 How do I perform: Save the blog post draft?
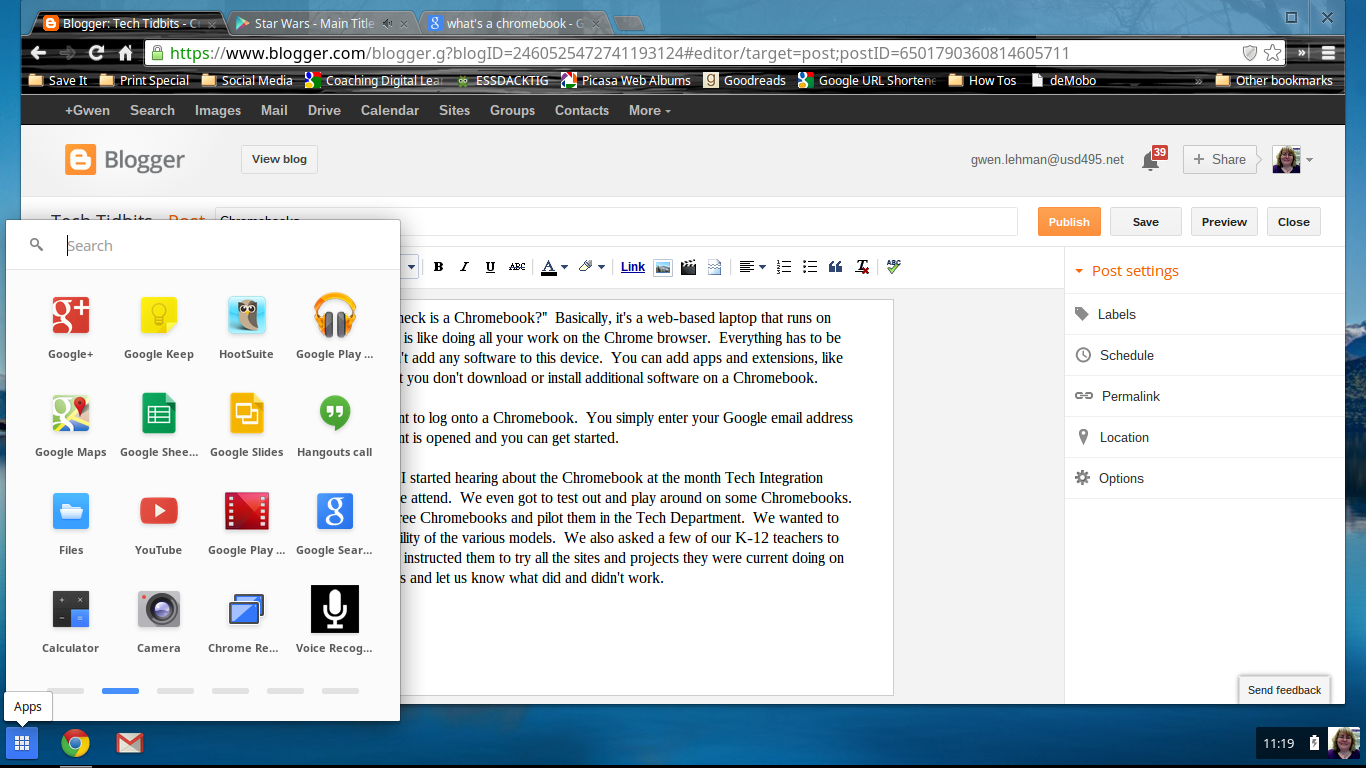coord(1146,222)
